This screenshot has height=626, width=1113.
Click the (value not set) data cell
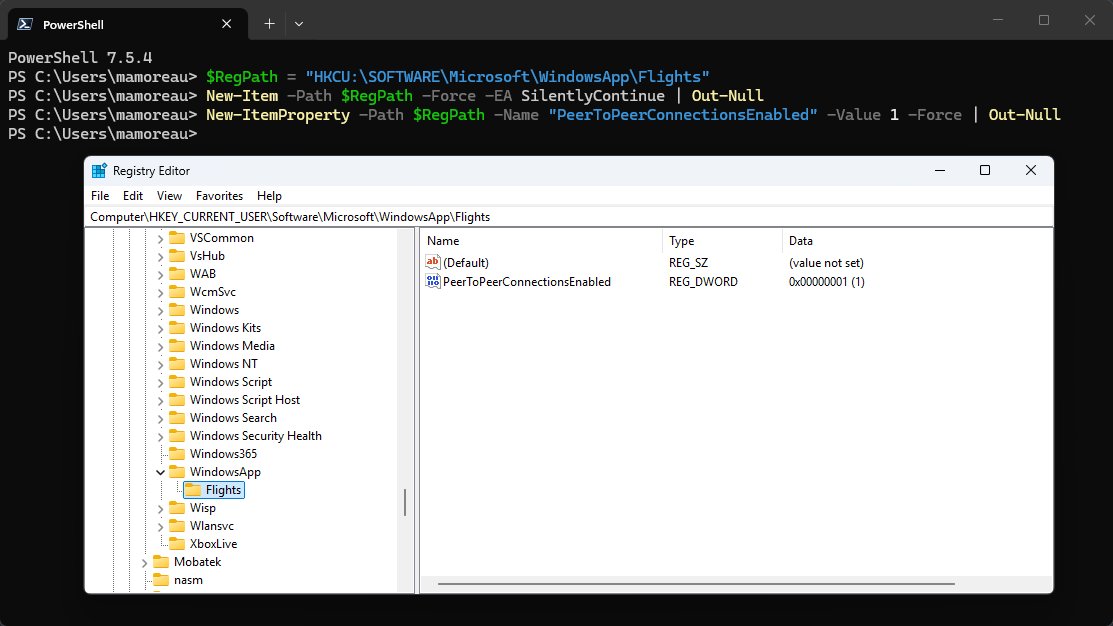click(x=826, y=263)
